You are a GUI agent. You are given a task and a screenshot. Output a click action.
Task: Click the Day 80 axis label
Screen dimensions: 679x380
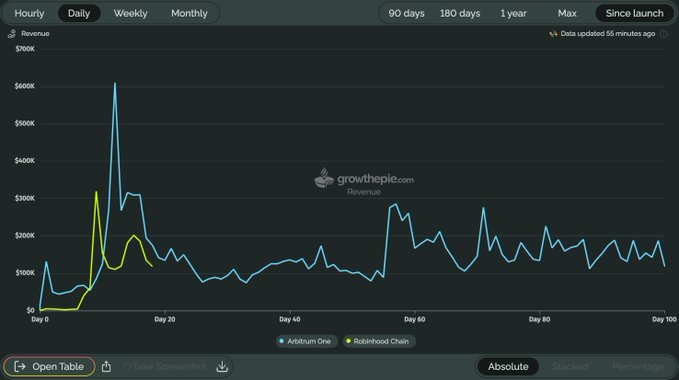(540, 319)
